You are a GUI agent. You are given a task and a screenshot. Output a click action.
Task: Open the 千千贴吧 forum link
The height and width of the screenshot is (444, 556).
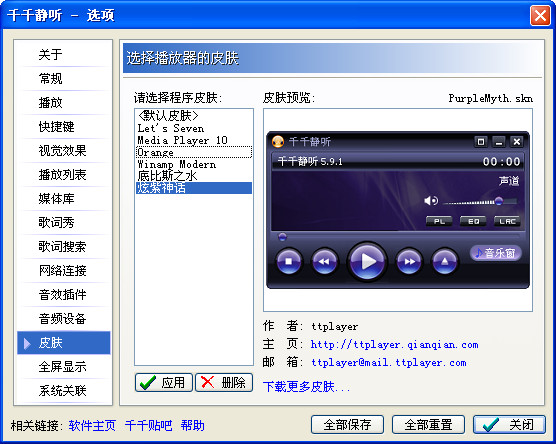[x=149, y=425]
